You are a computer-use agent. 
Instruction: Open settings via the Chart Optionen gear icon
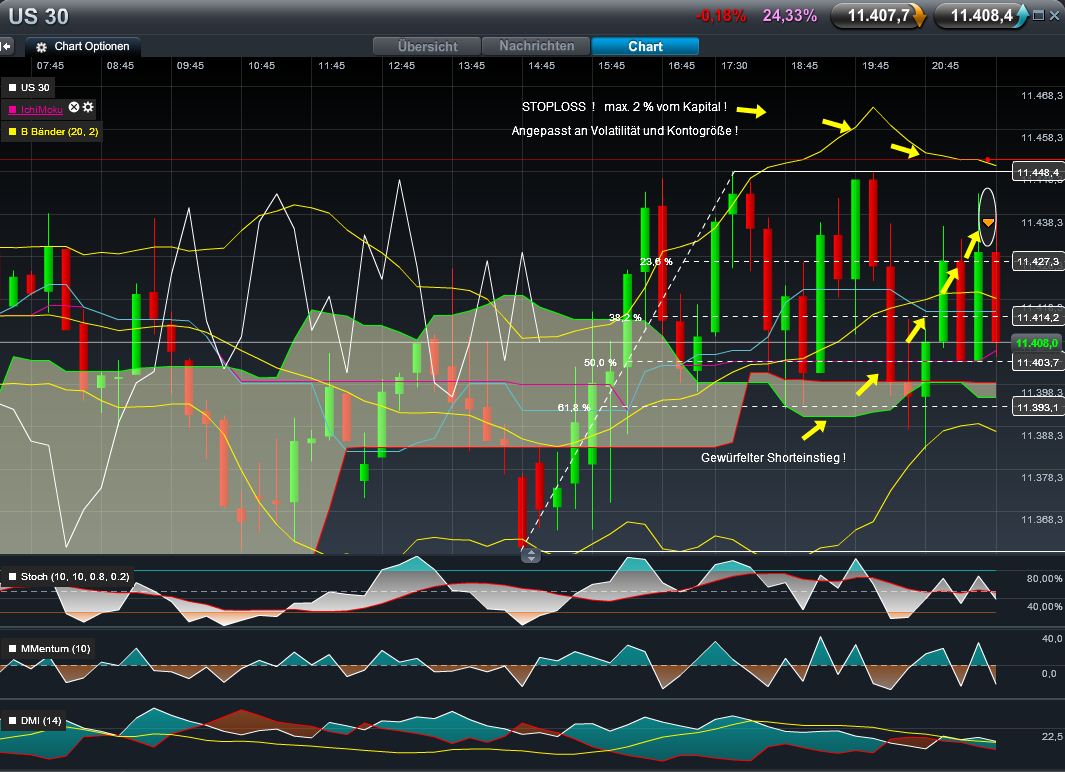pos(40,46)
